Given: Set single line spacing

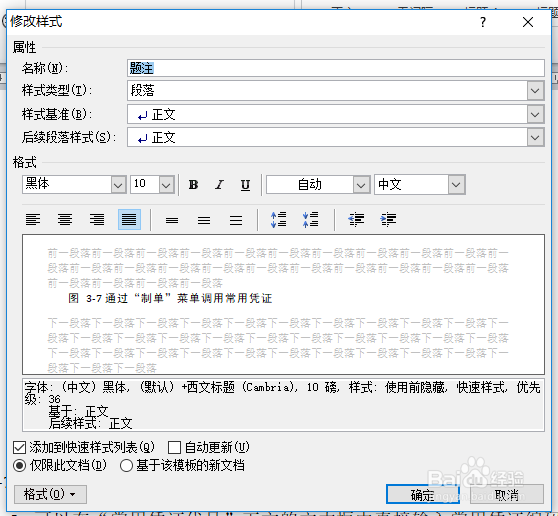Looking at the screenshot, I should (172, 220).
